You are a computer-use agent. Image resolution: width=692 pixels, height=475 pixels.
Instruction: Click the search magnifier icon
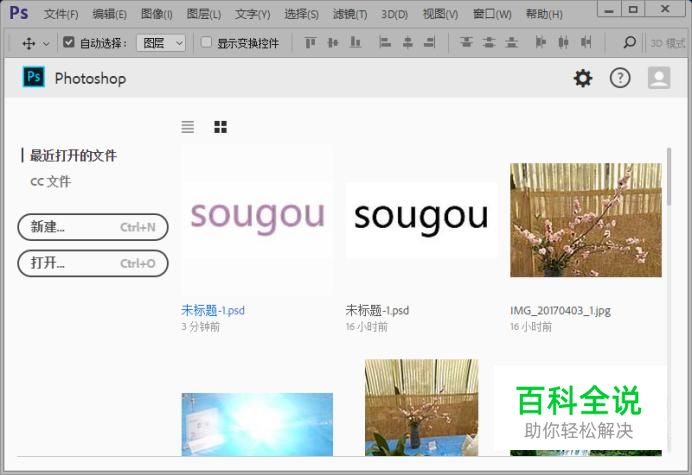coord(629,43)
